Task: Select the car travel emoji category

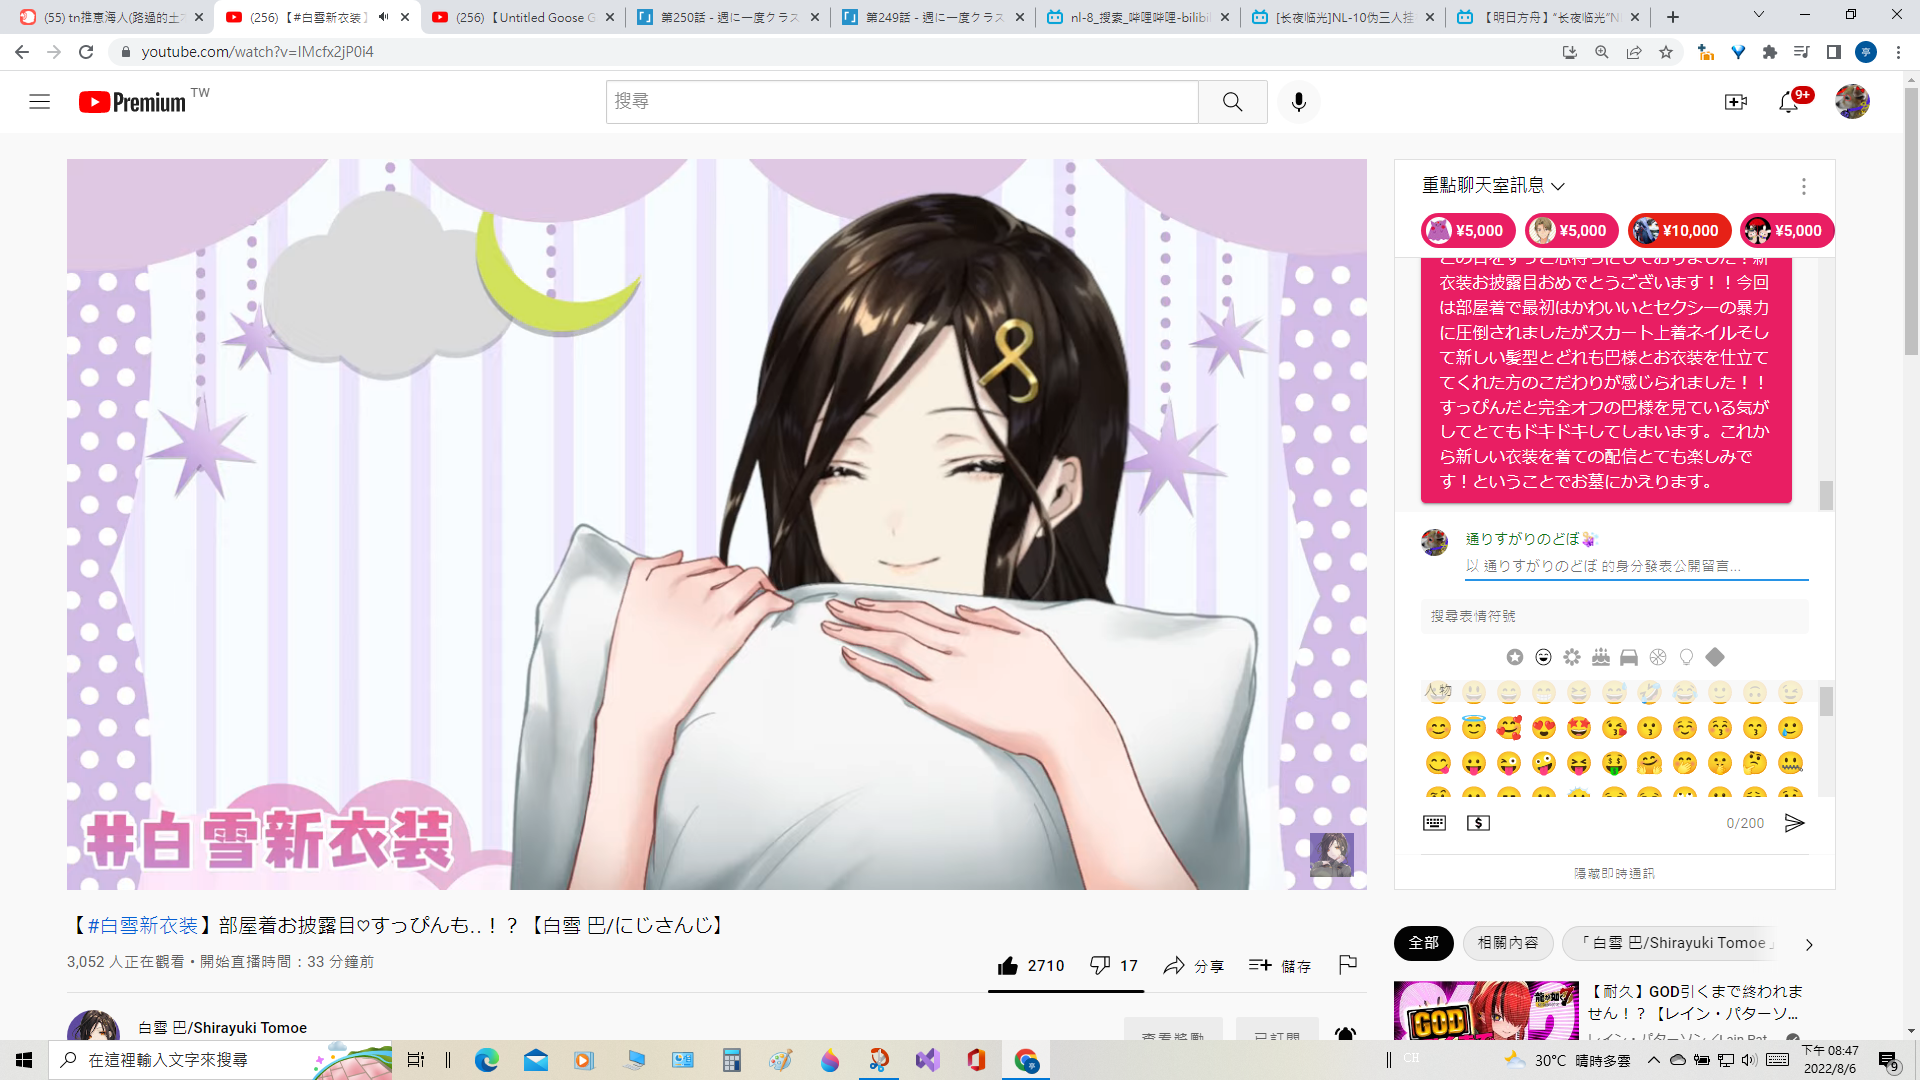Action: coord(1629,657)
